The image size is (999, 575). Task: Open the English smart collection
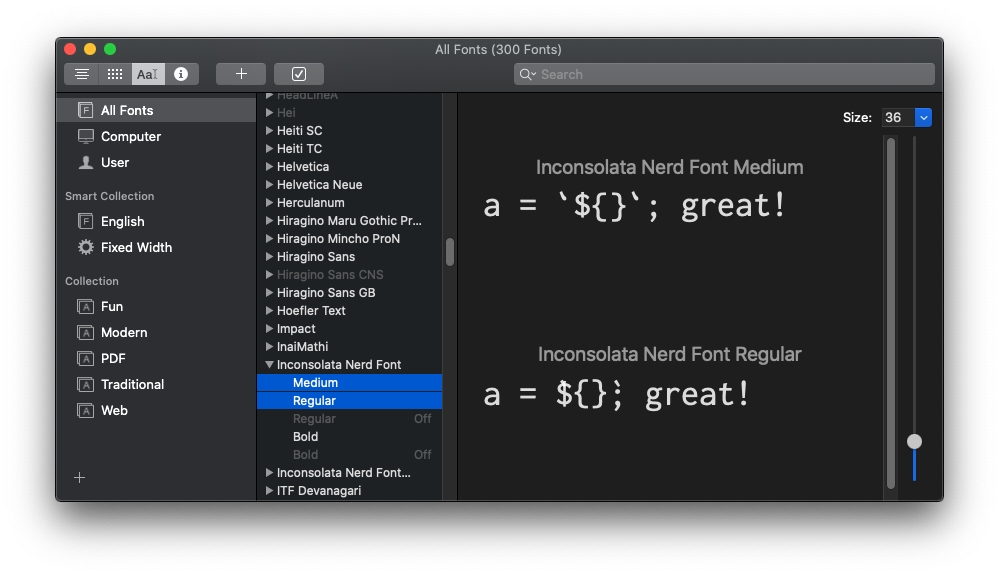[156, 221]
